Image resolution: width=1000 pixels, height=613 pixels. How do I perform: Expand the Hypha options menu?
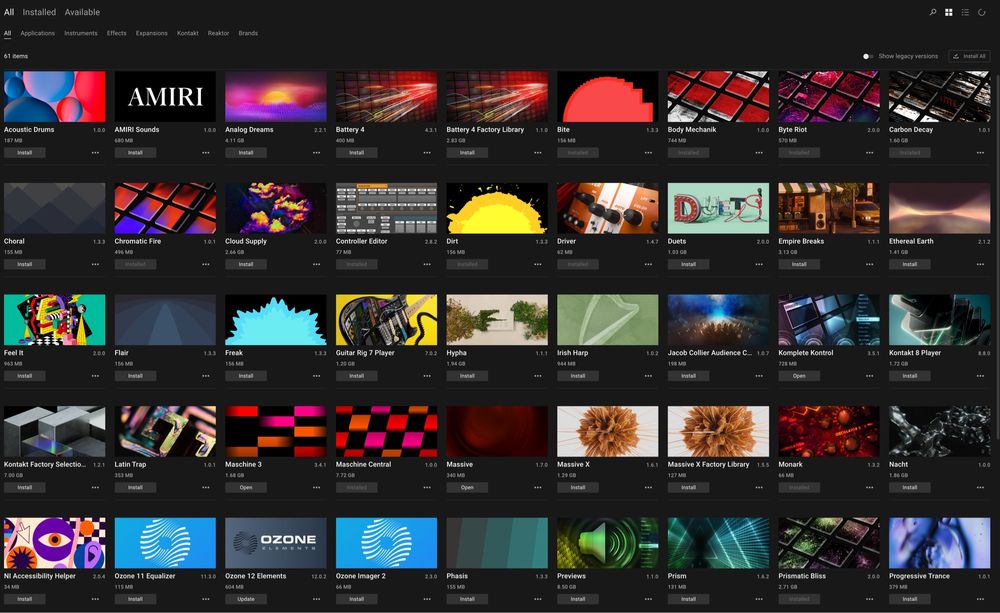click(538, 376)
